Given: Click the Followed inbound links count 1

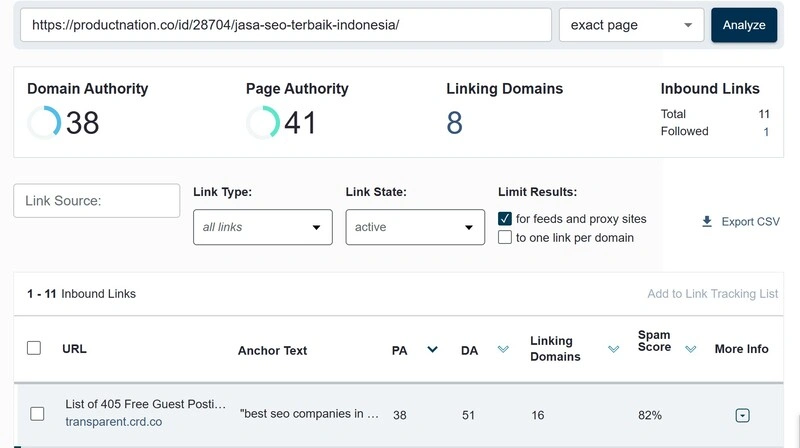Looking at the screenshot, I should pos(766,132).
